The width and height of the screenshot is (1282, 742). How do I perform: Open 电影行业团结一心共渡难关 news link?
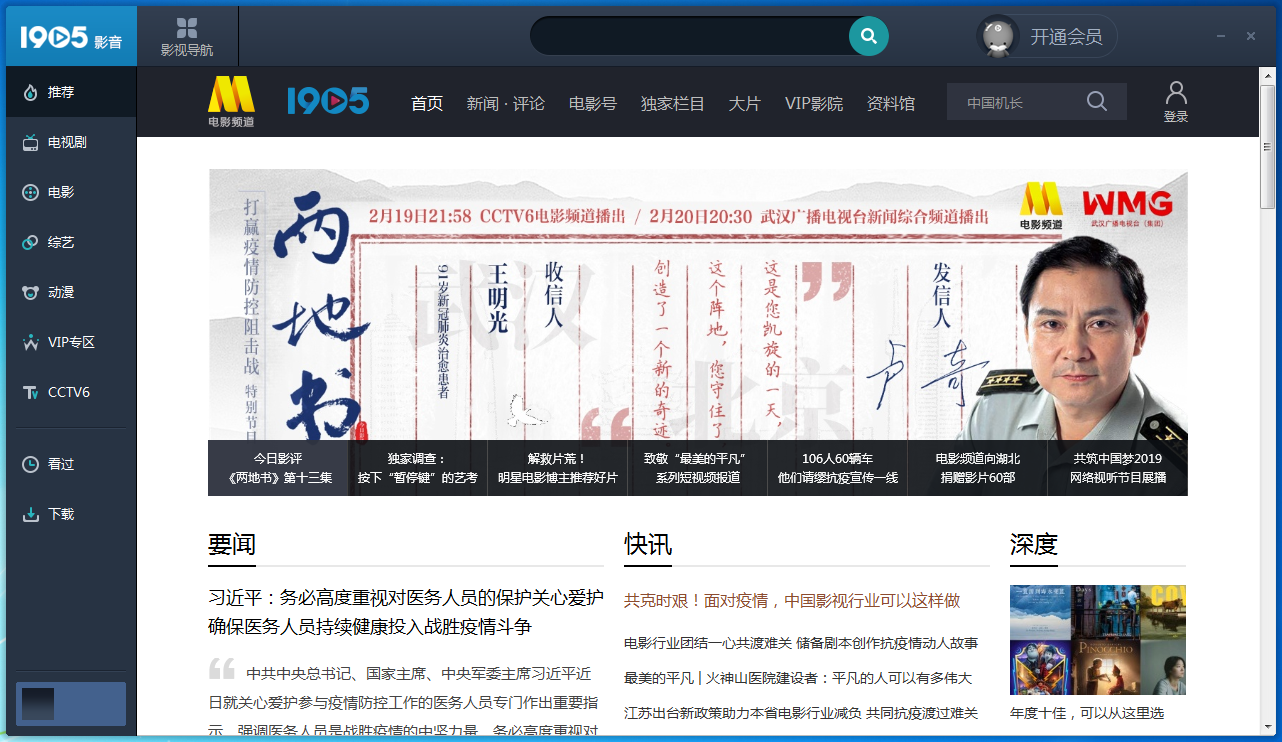coord(801,643)
